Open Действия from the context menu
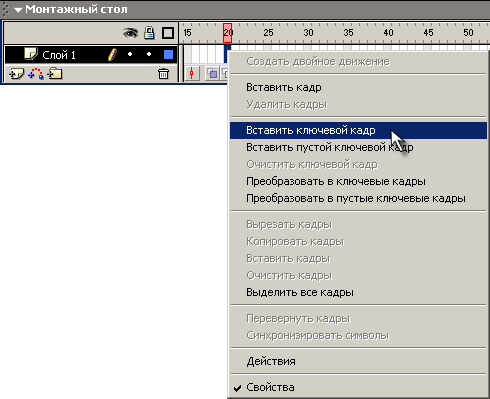490x399 pixels. click(x=358, y=361)
